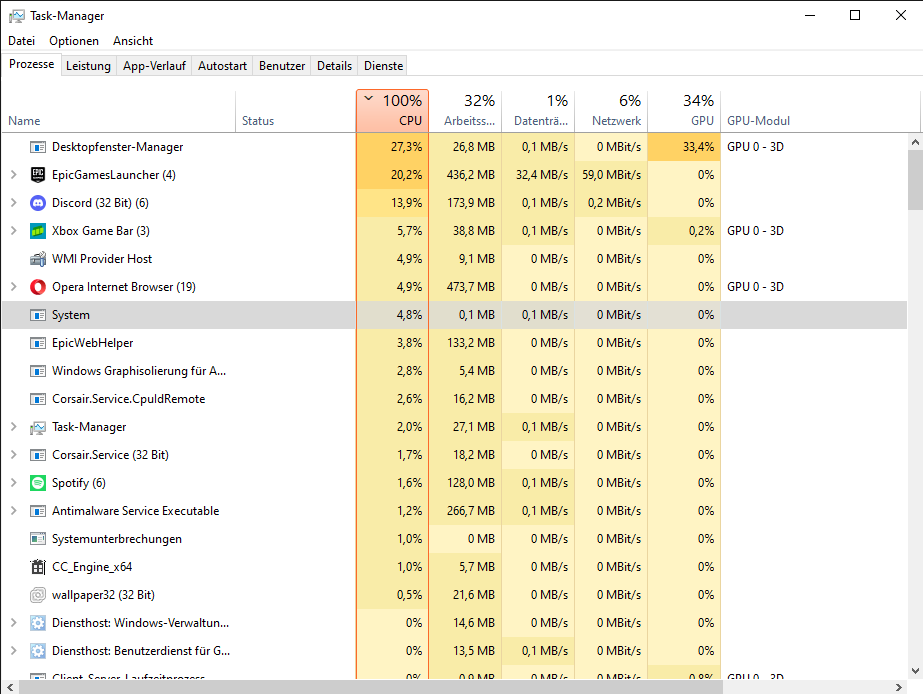Click the wallpaper32 (32 Bit) icon

38,595
